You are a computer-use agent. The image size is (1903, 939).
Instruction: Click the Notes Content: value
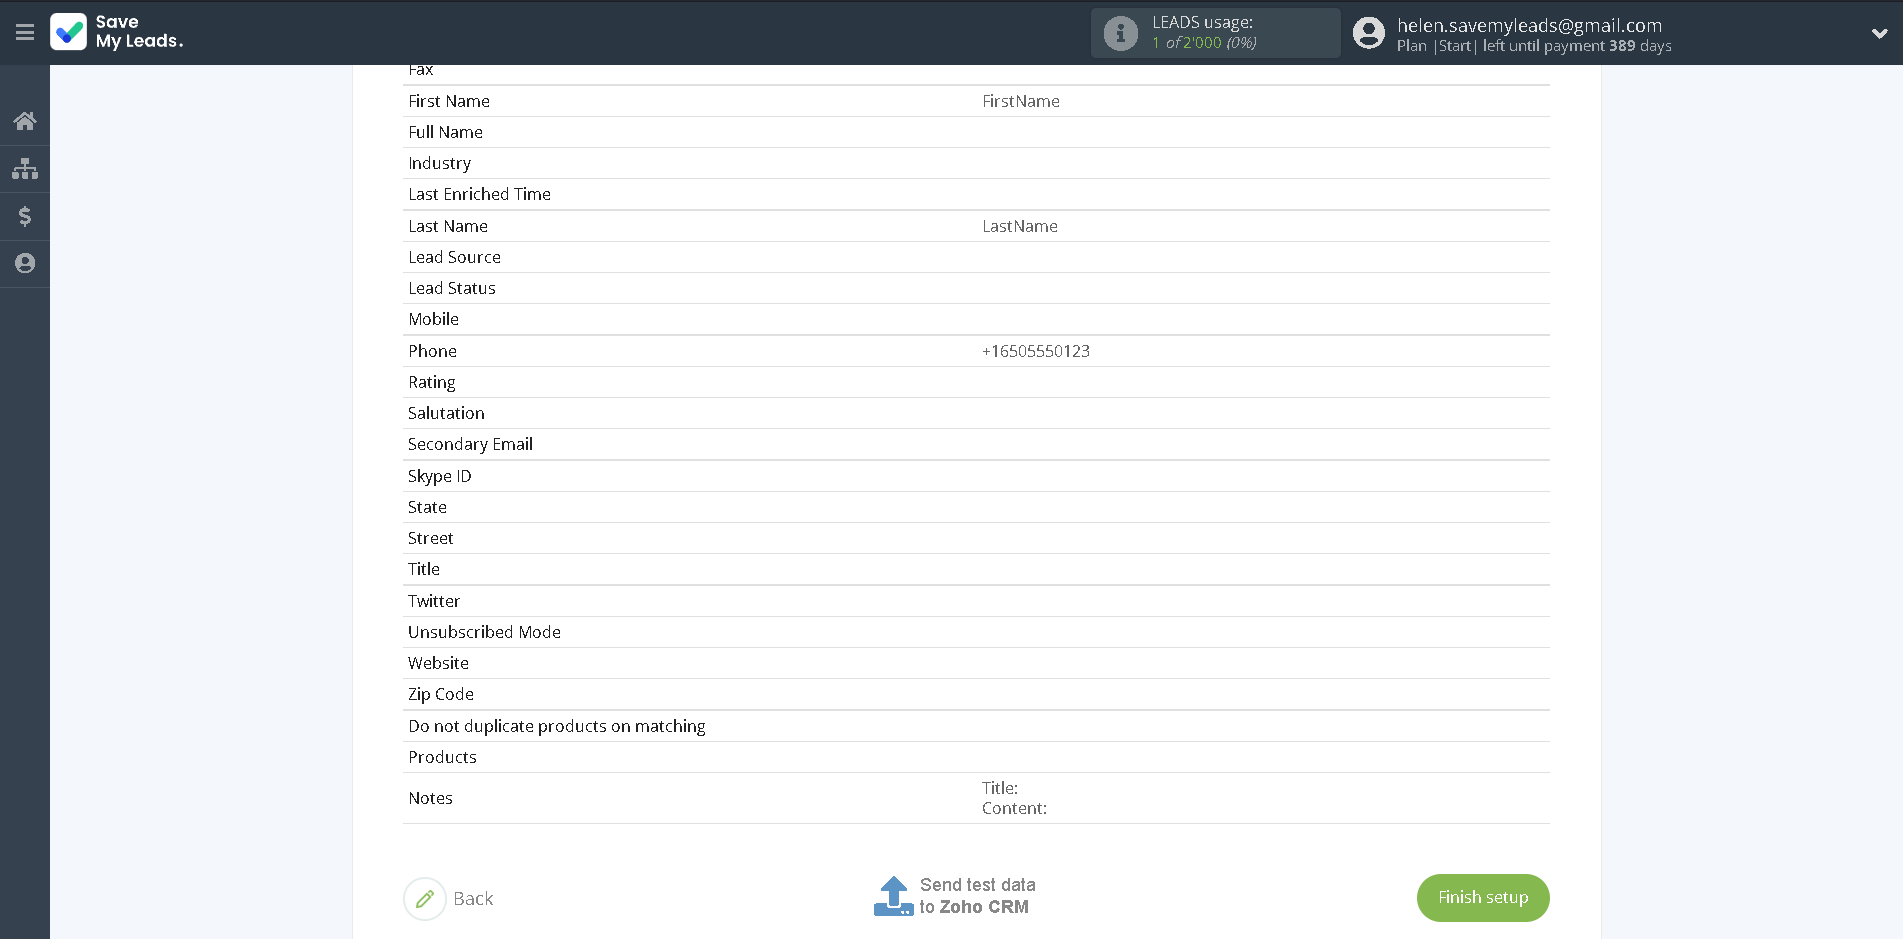[x=1014, y=808]
